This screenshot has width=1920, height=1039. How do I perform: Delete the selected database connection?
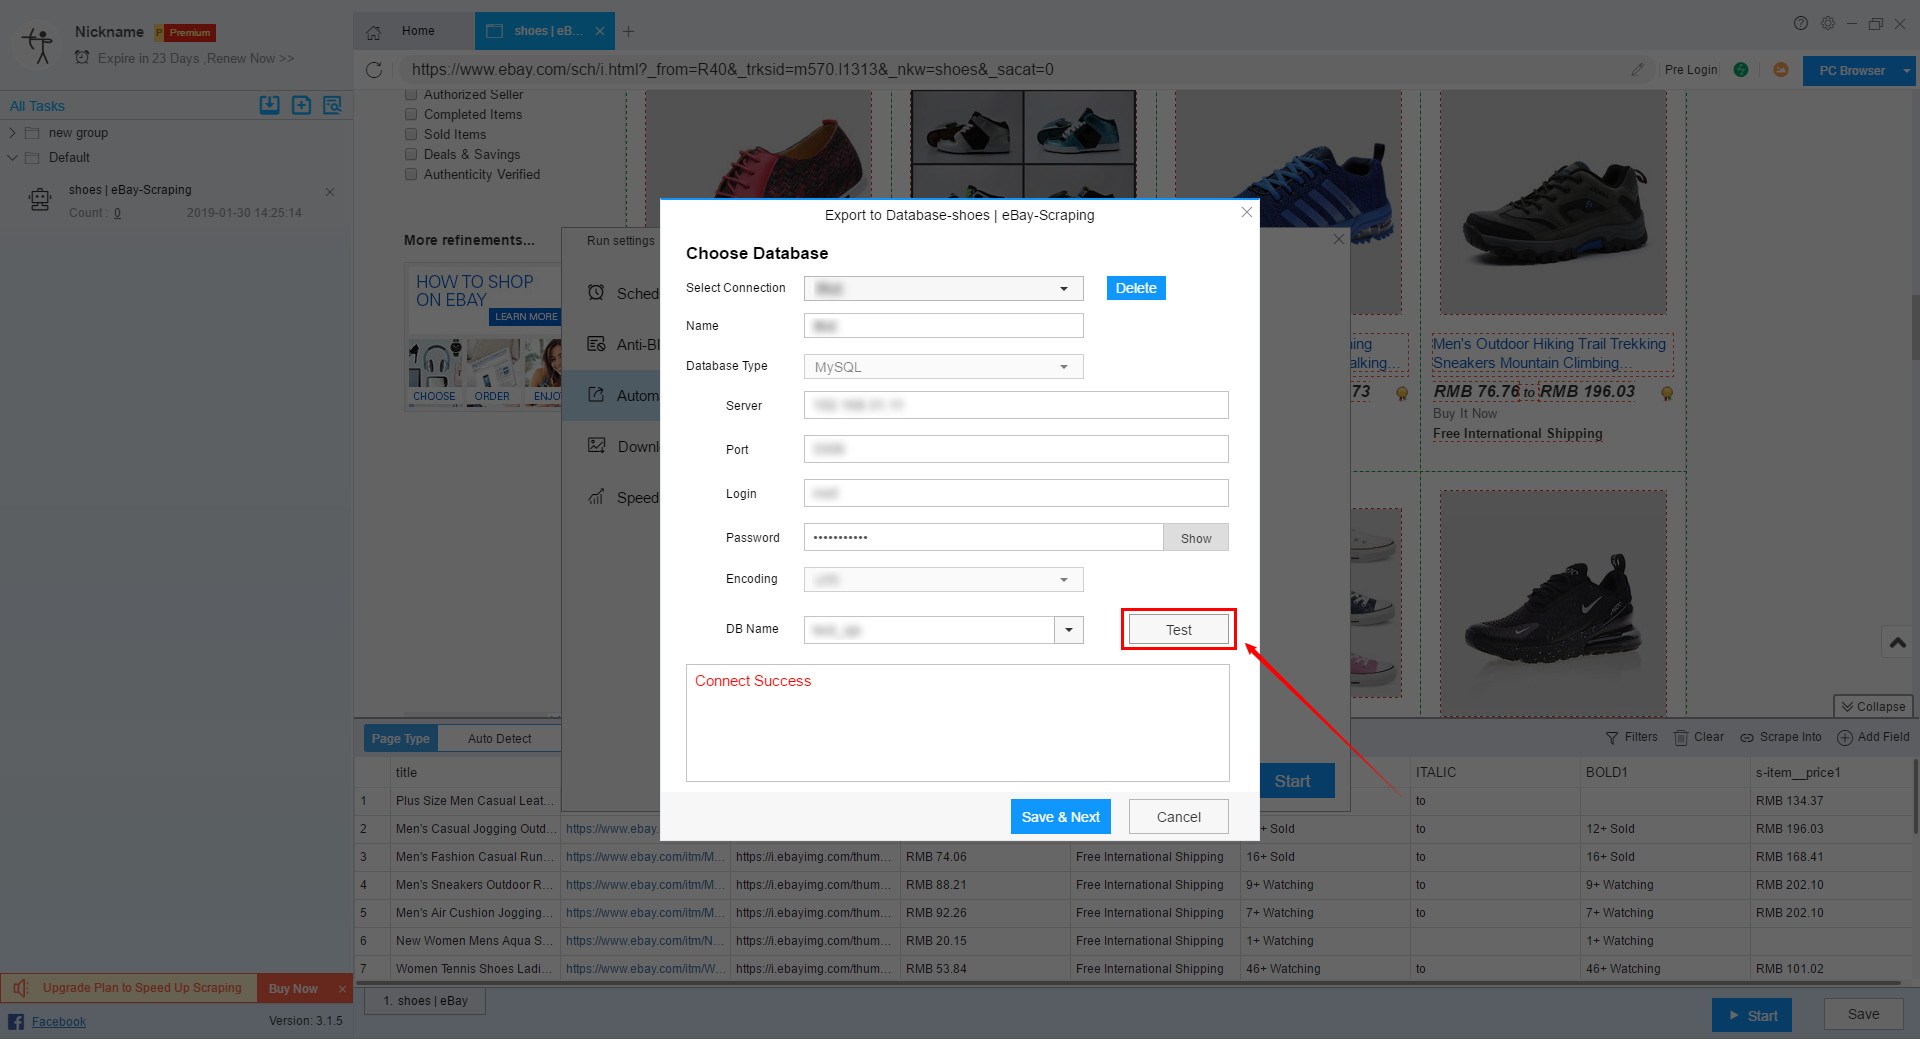click(x=1136, y=288)
